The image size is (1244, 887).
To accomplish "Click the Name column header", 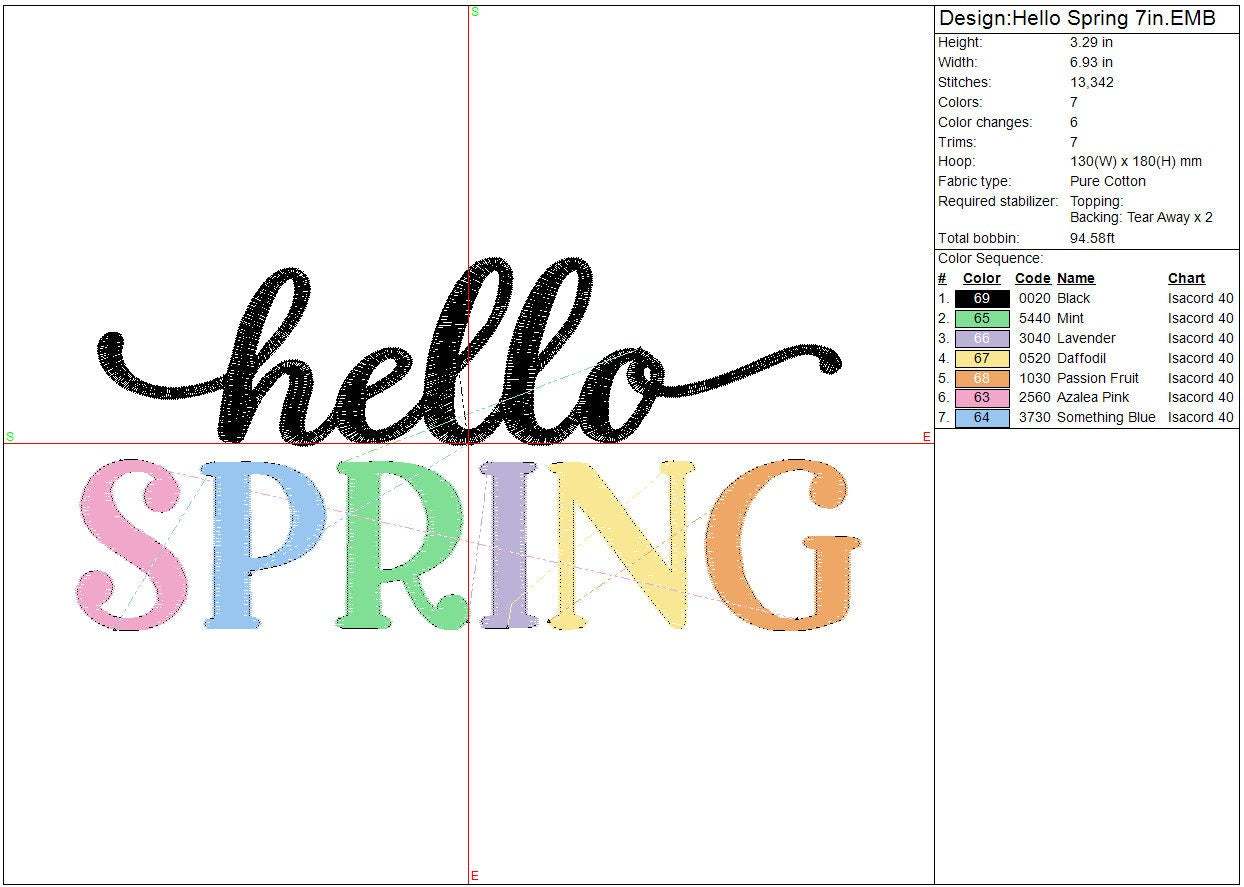I will [x=1075, y=278].
